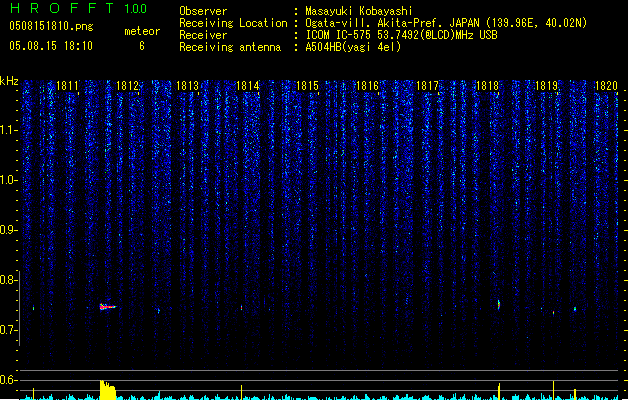Select the ICOM IC-575 receiver description

pyautogui.click(x=402, y=35)
